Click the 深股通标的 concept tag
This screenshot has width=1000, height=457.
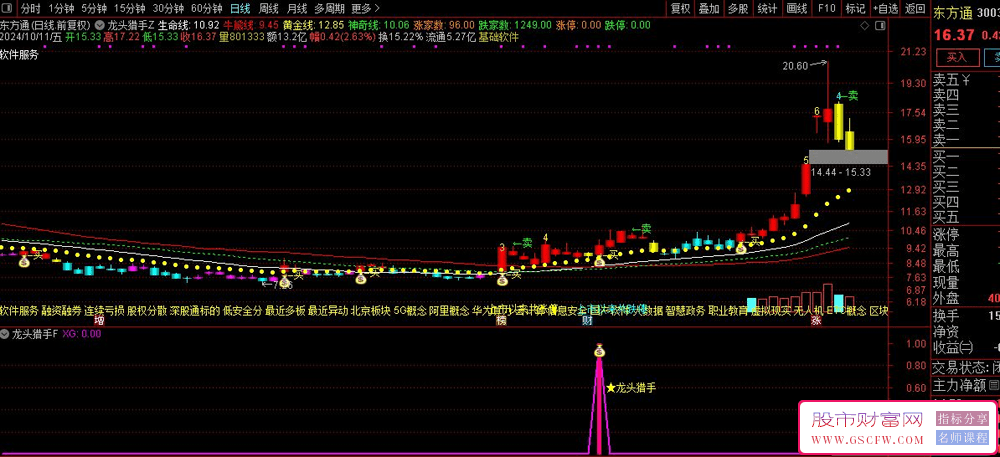195,311
